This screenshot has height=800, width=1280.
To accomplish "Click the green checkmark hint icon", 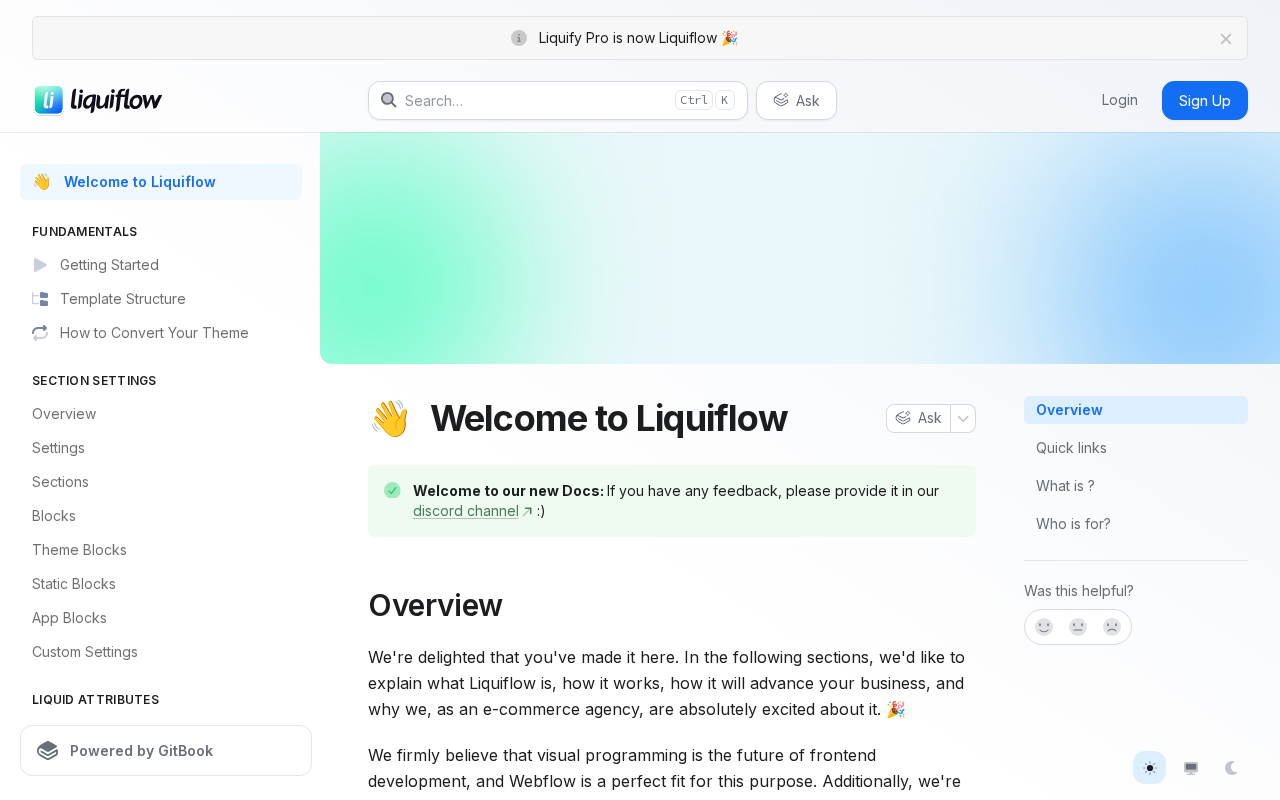I will [x=392, y=490].
